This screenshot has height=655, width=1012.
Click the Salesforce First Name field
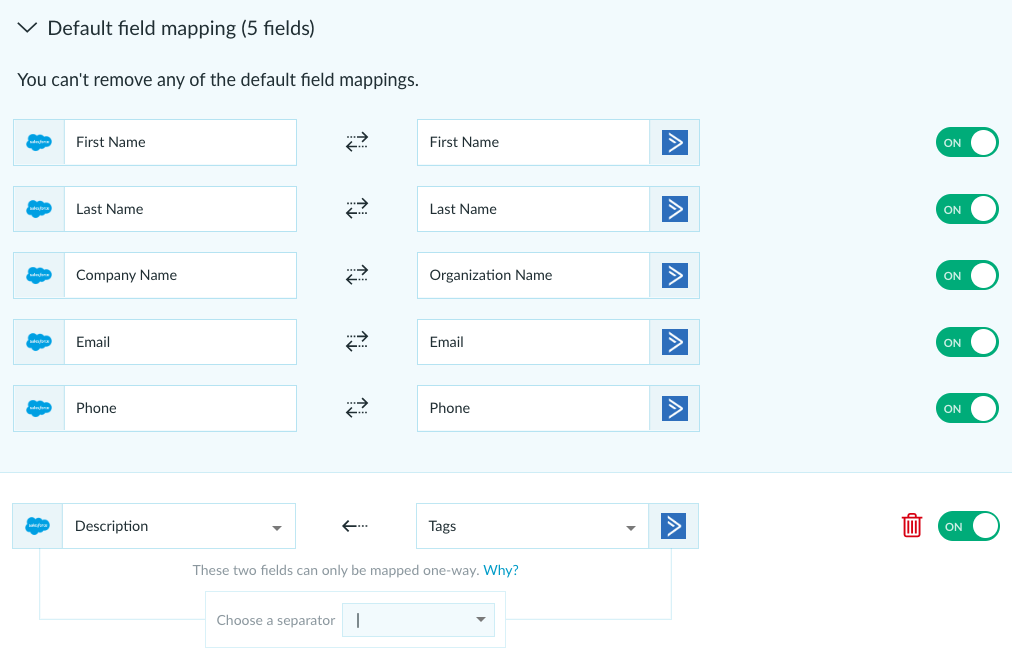180,143
